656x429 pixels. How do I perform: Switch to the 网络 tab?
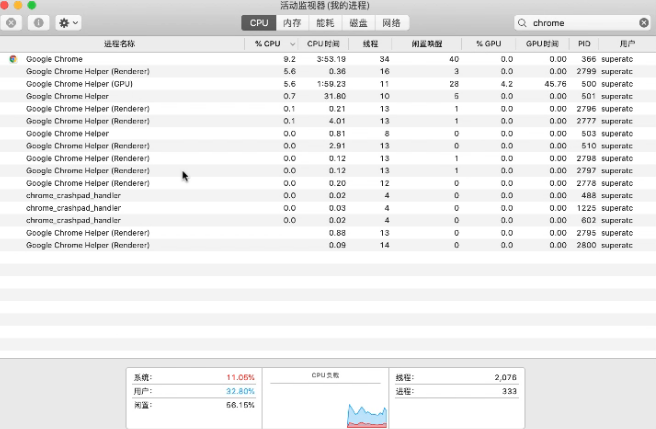click(x=392, y=23)
